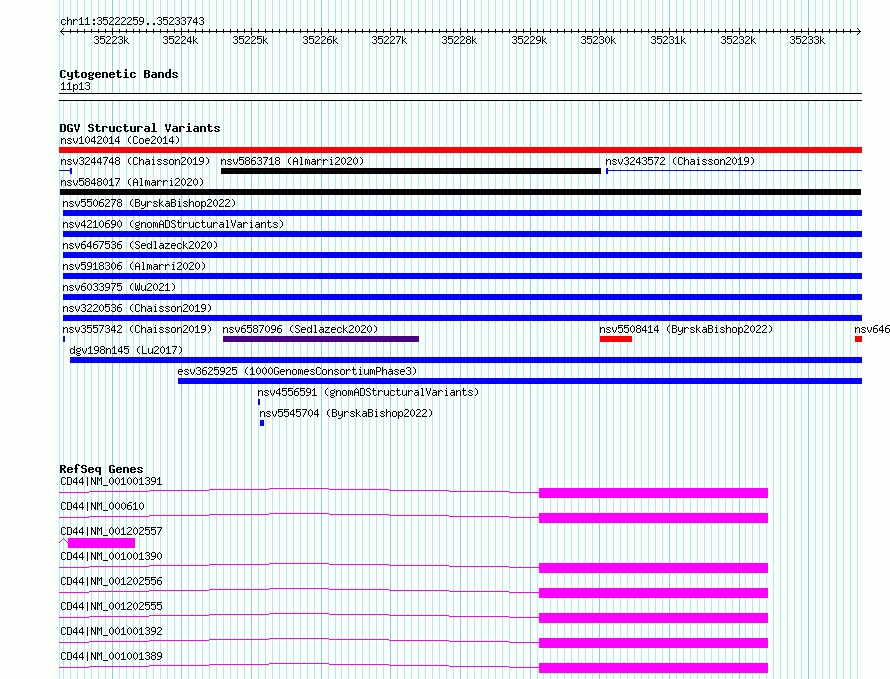
Task: Open the CD44|NM_001001391 transcript label
Action: 111,481
